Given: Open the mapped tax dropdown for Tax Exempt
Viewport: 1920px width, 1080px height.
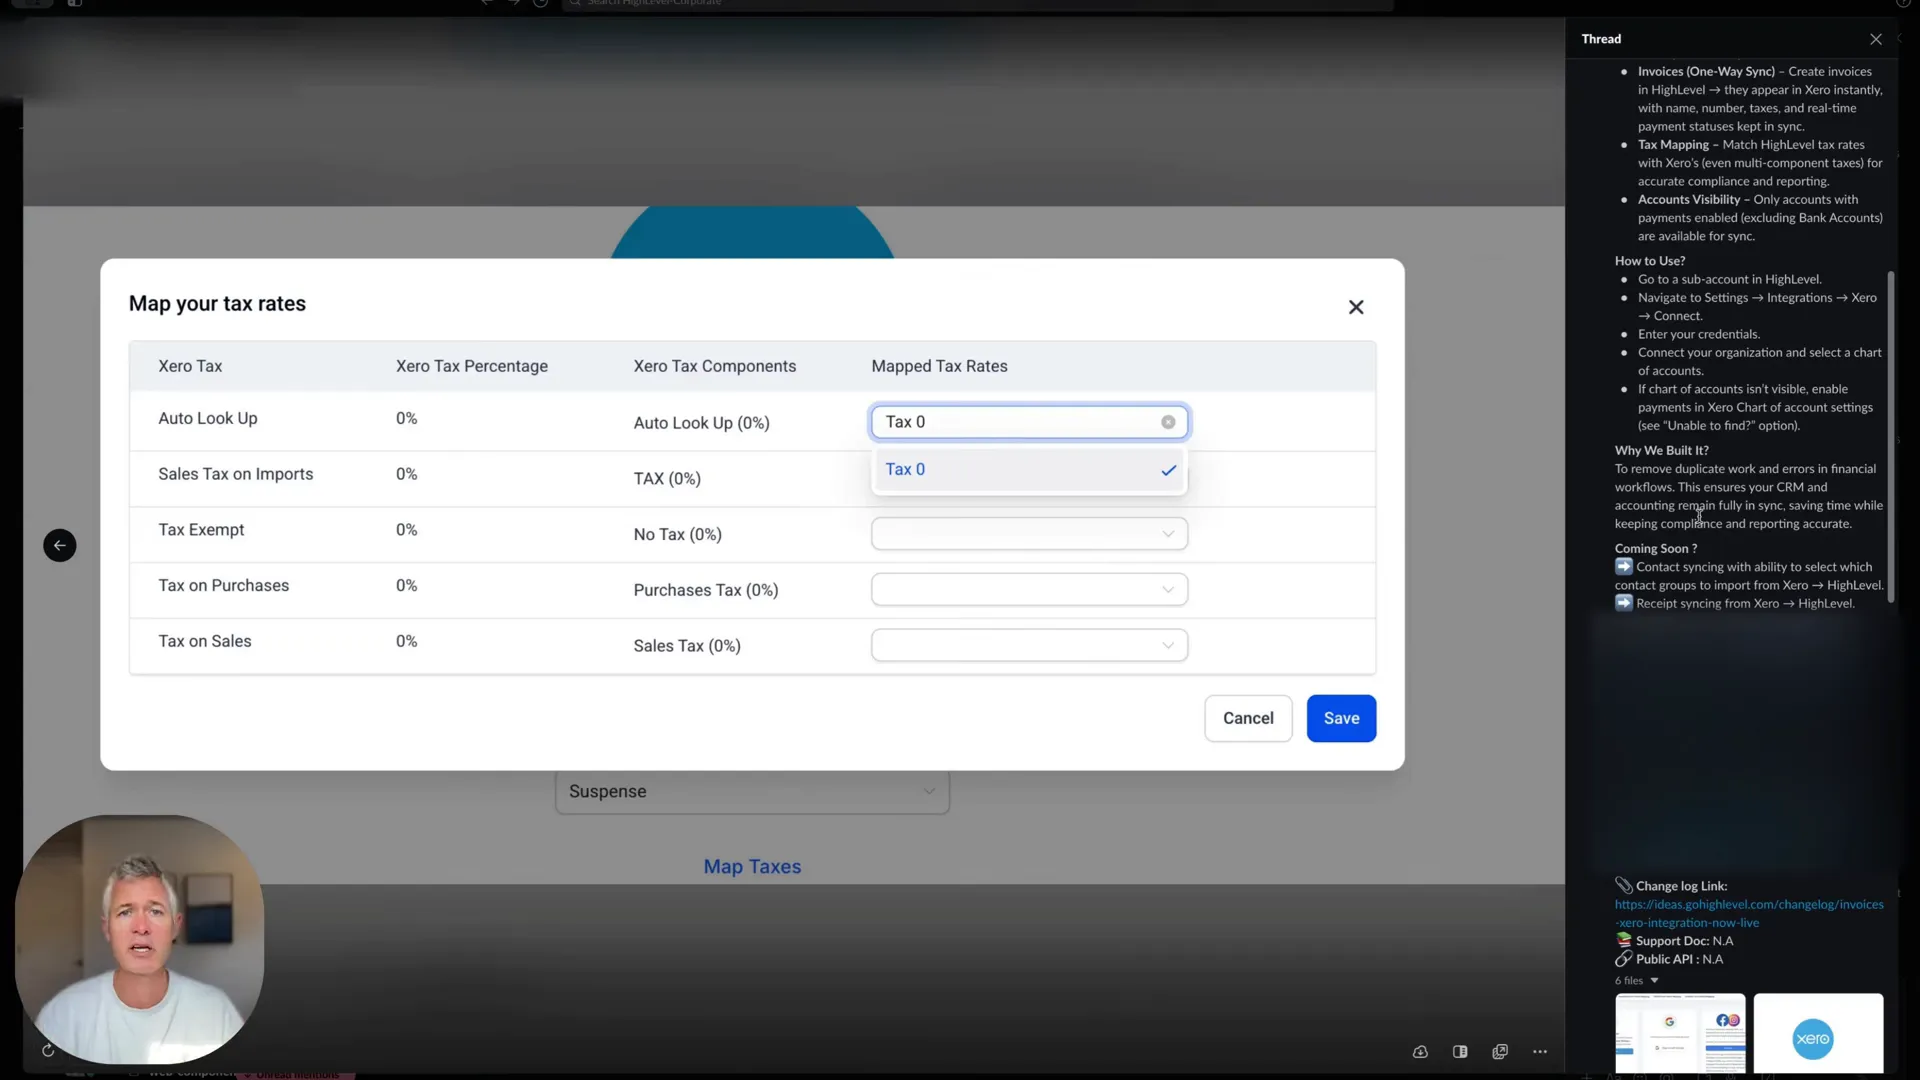Looking at the screenshot, I should (x=1029, y=534).
